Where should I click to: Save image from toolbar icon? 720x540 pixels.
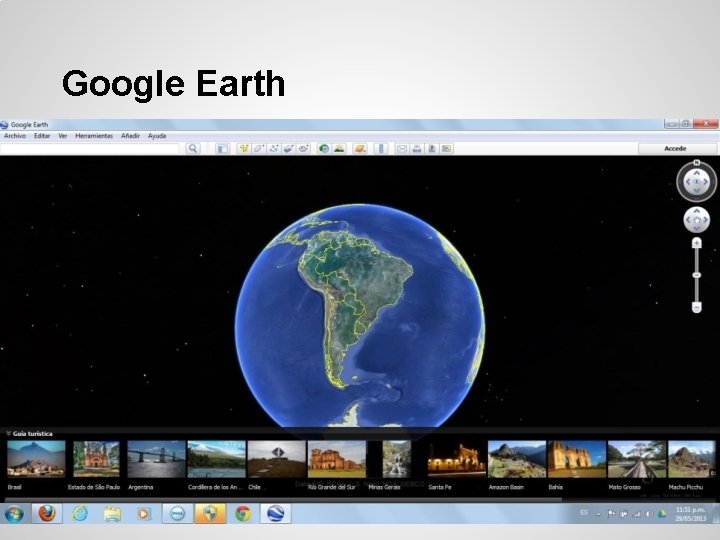click(432, 149)
